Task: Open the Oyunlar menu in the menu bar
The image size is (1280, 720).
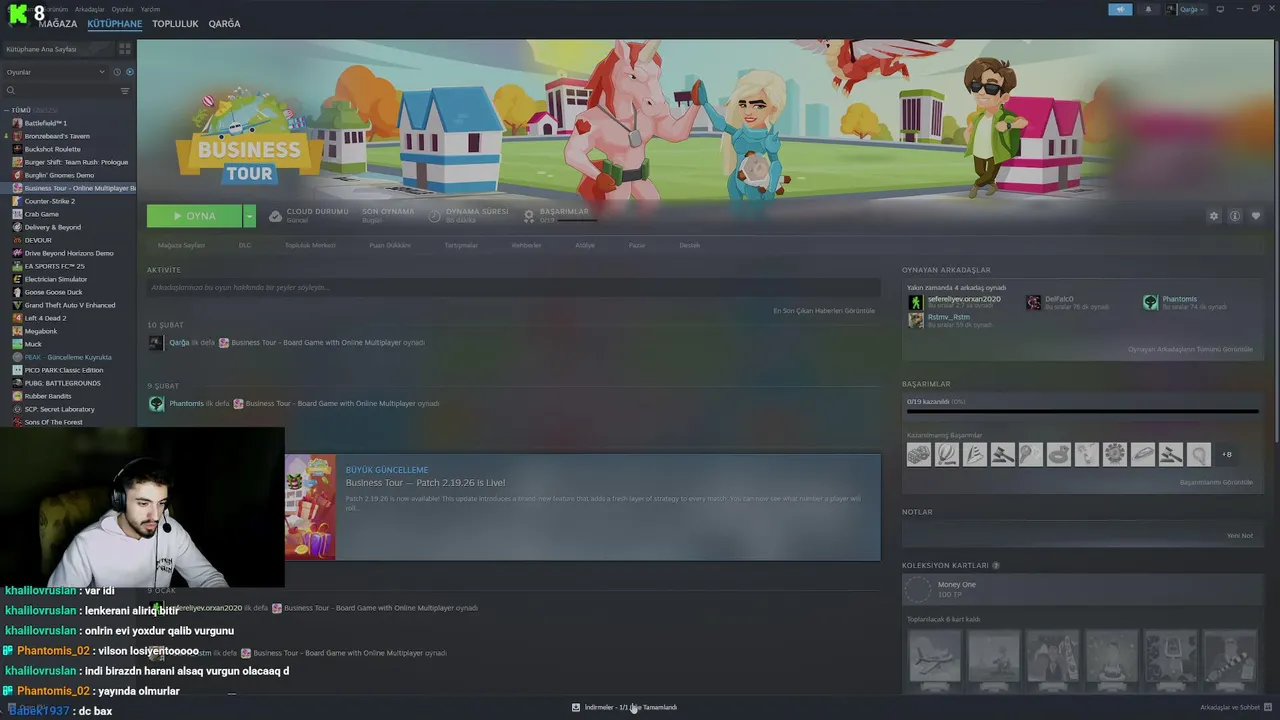Action: point(122,9)
